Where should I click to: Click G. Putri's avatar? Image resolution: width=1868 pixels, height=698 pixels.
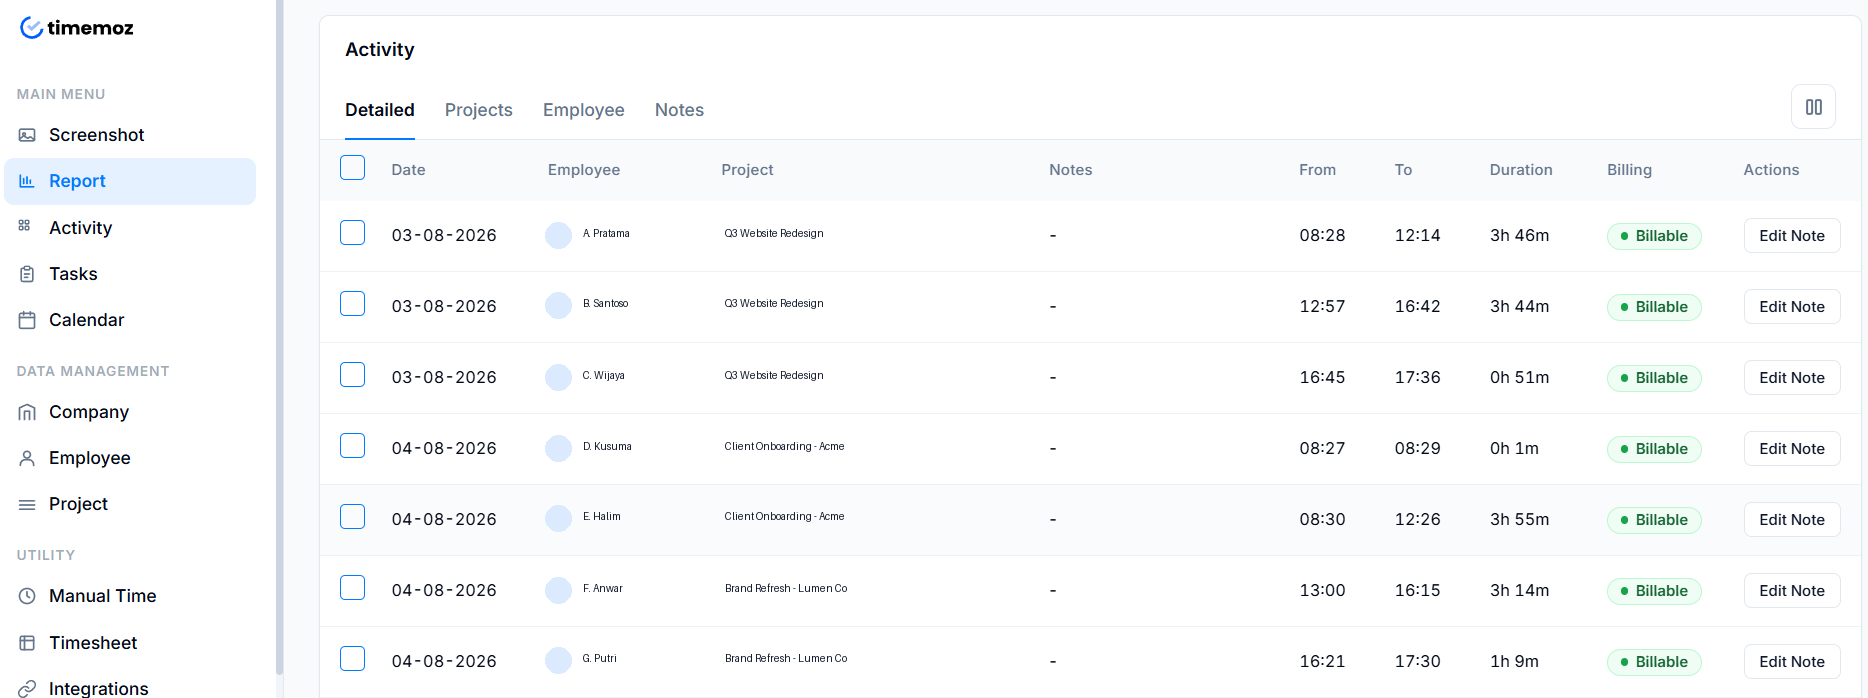(x=558, y=660)
